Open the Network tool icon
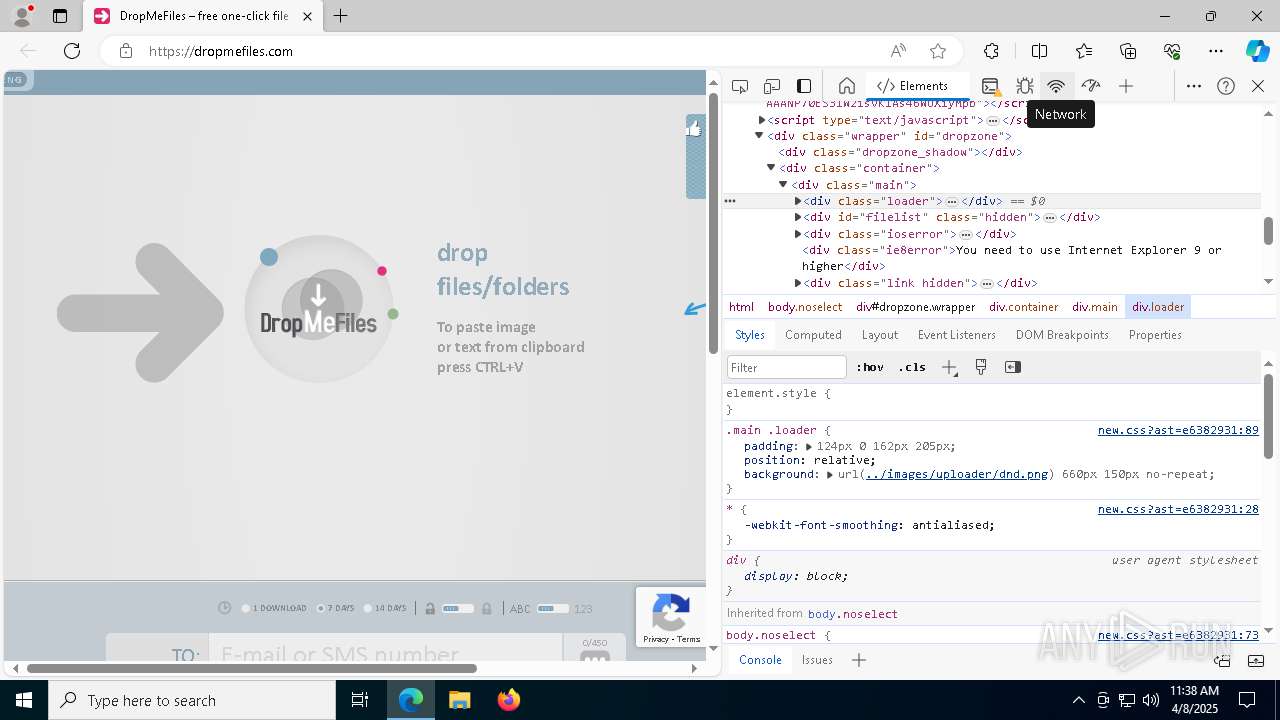This screenshot has width=1280, height=720. [1055, 86]
